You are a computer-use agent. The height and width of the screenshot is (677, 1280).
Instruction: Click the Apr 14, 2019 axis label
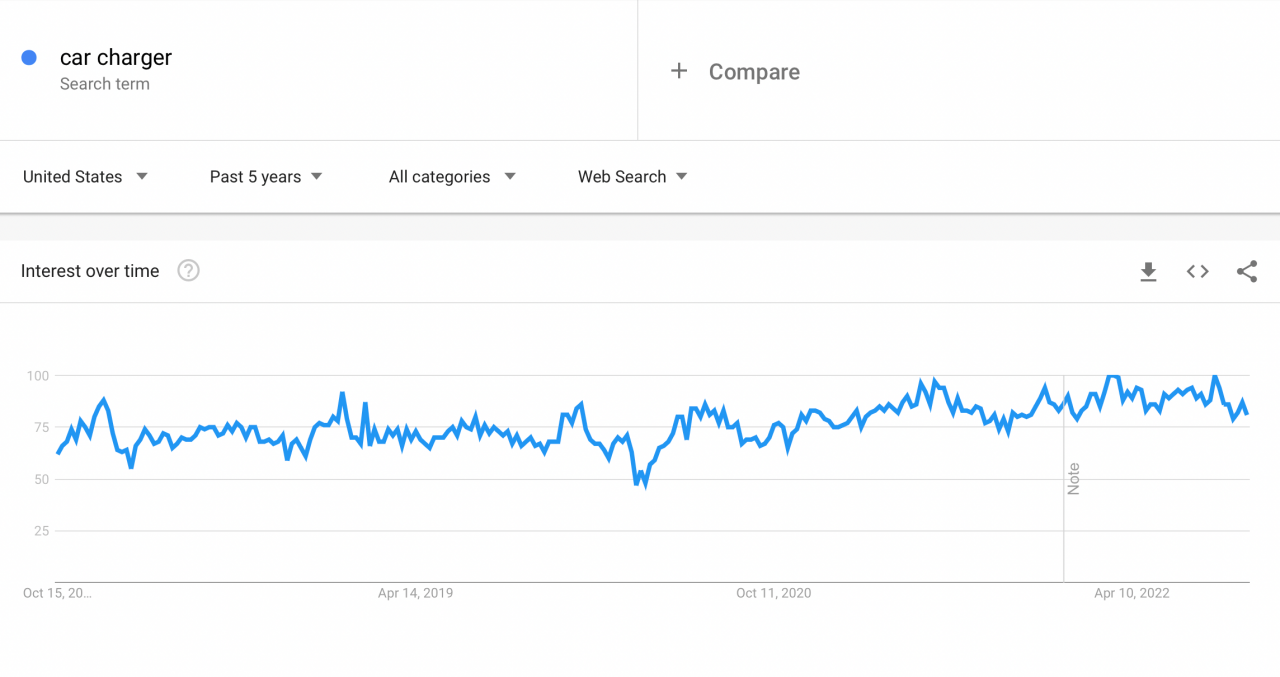pos(415,592)
